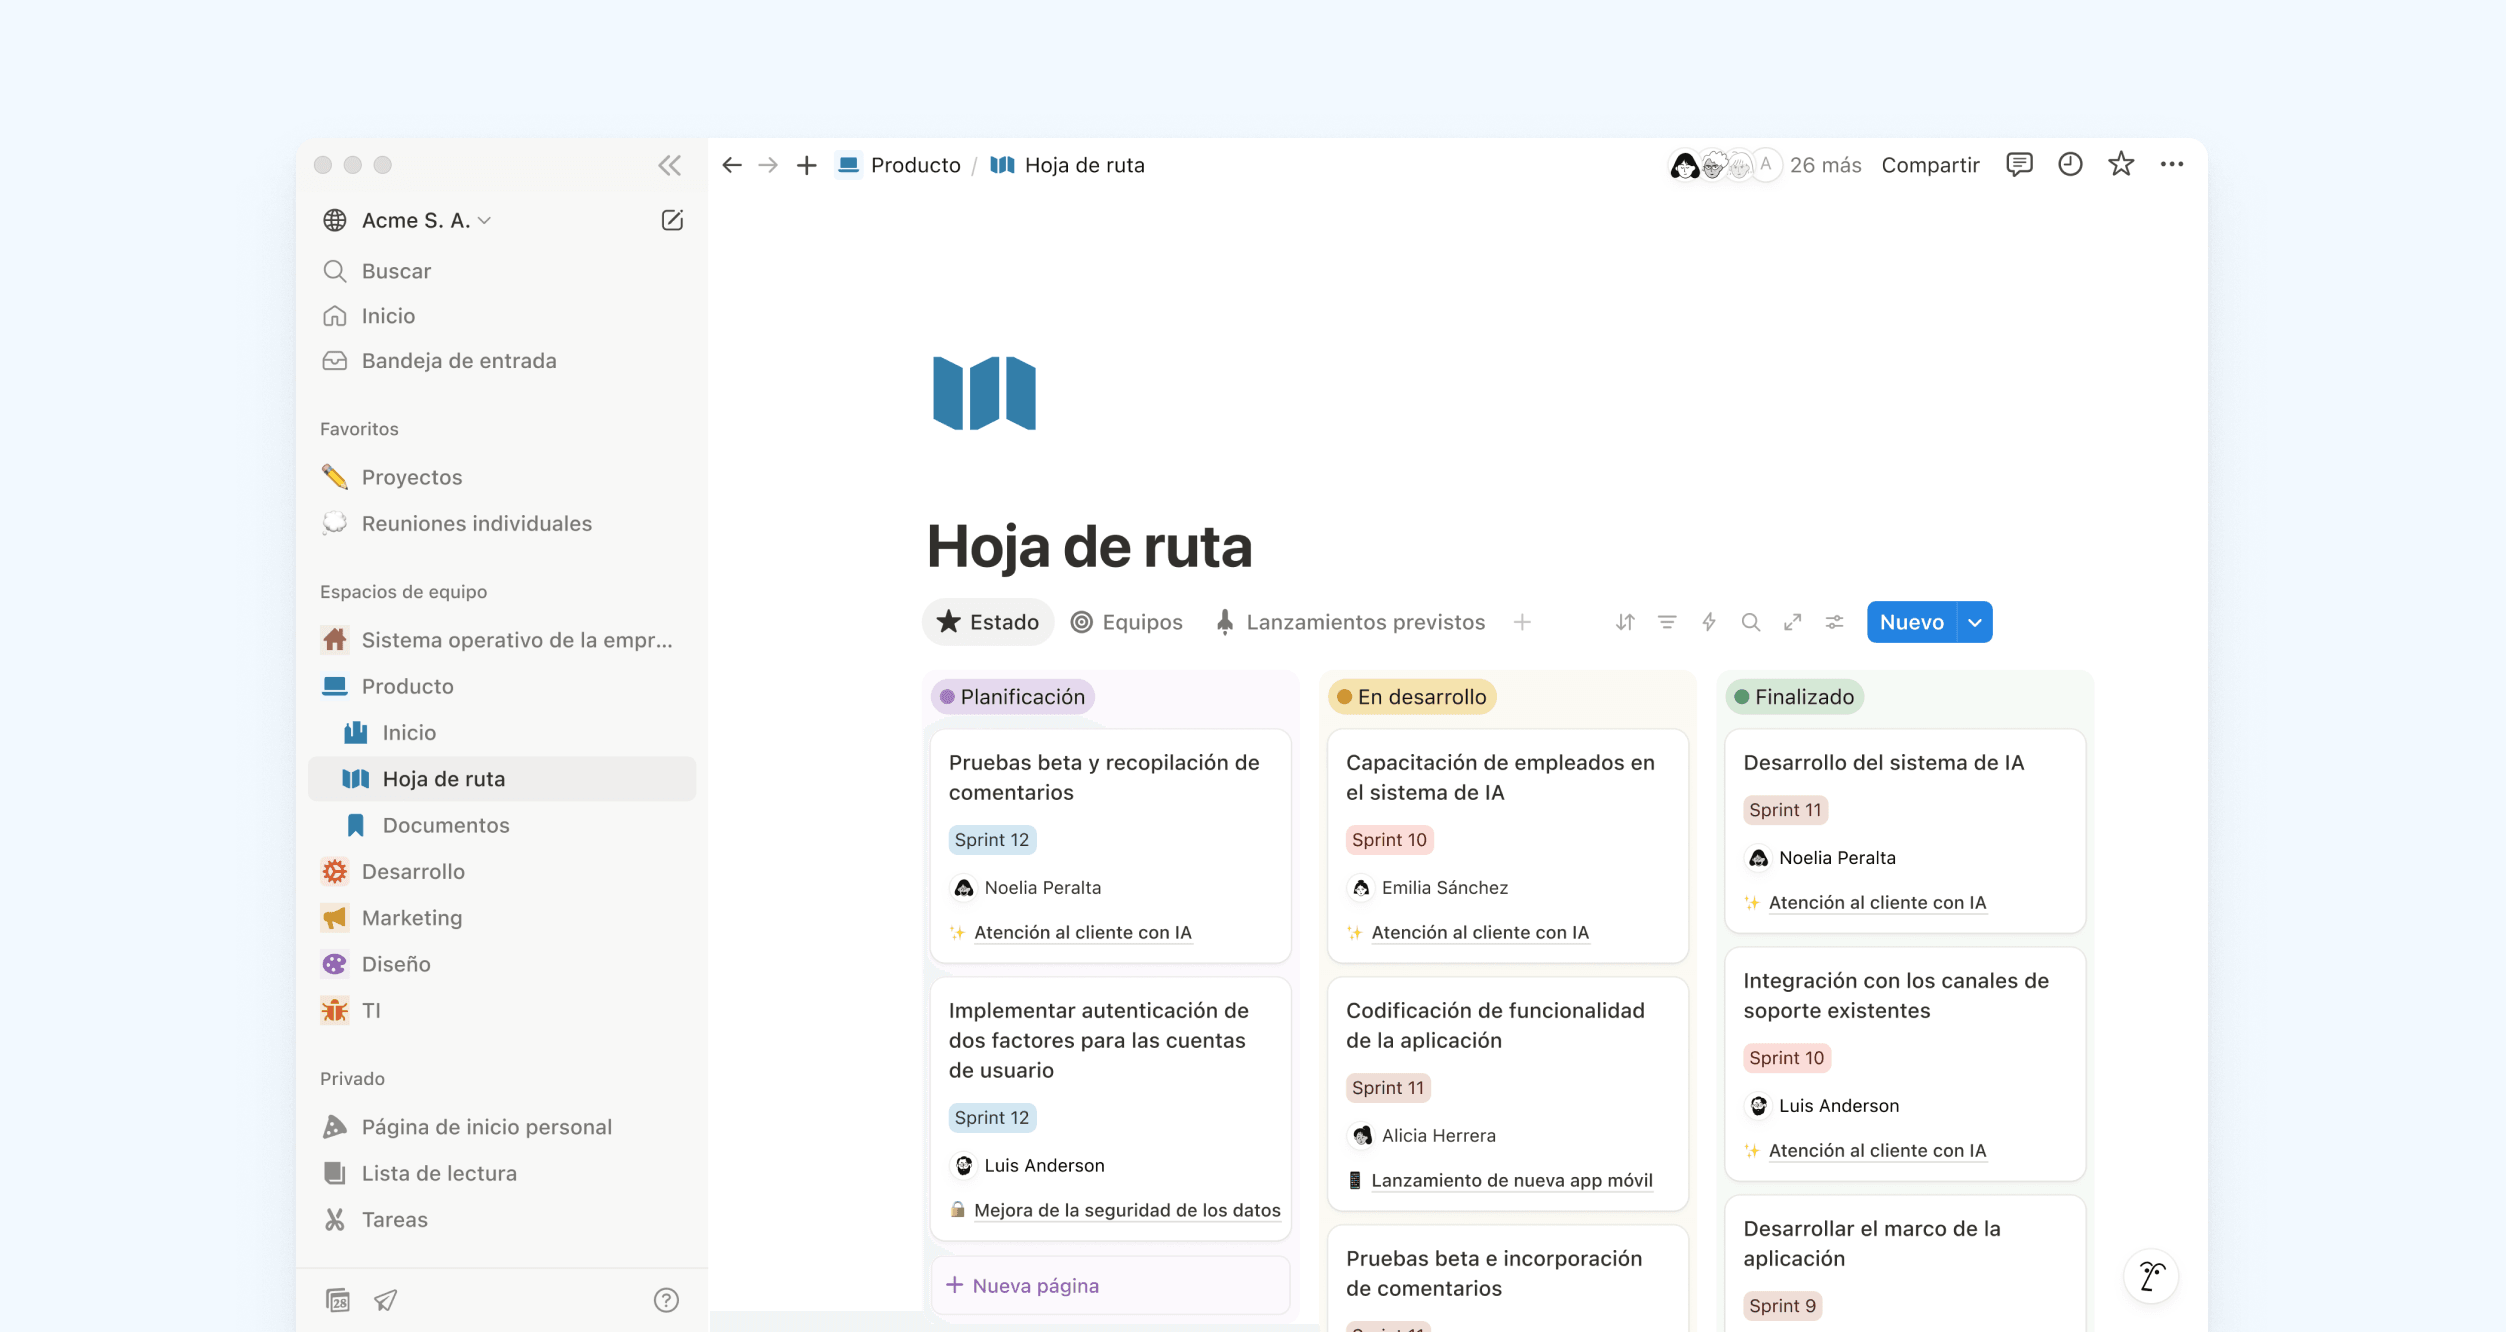Open TI teamspace
This screenshot has width=2506, height=1332.
501,1010
